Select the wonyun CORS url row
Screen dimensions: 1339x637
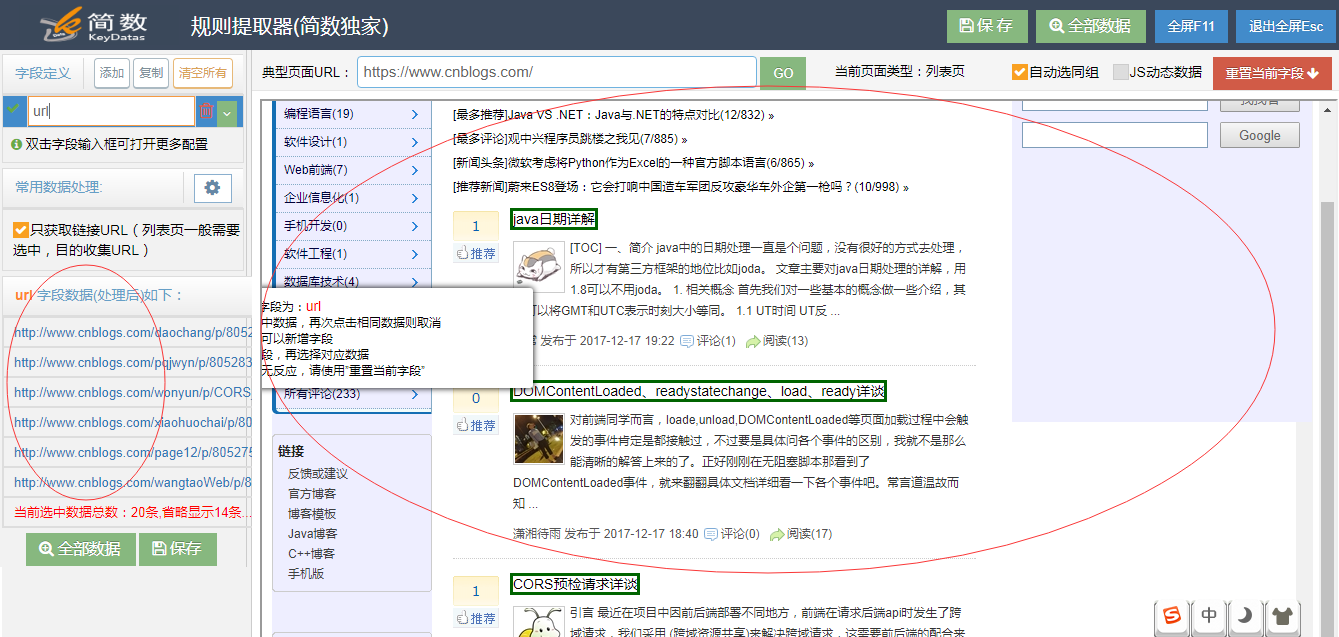[127, 392]
